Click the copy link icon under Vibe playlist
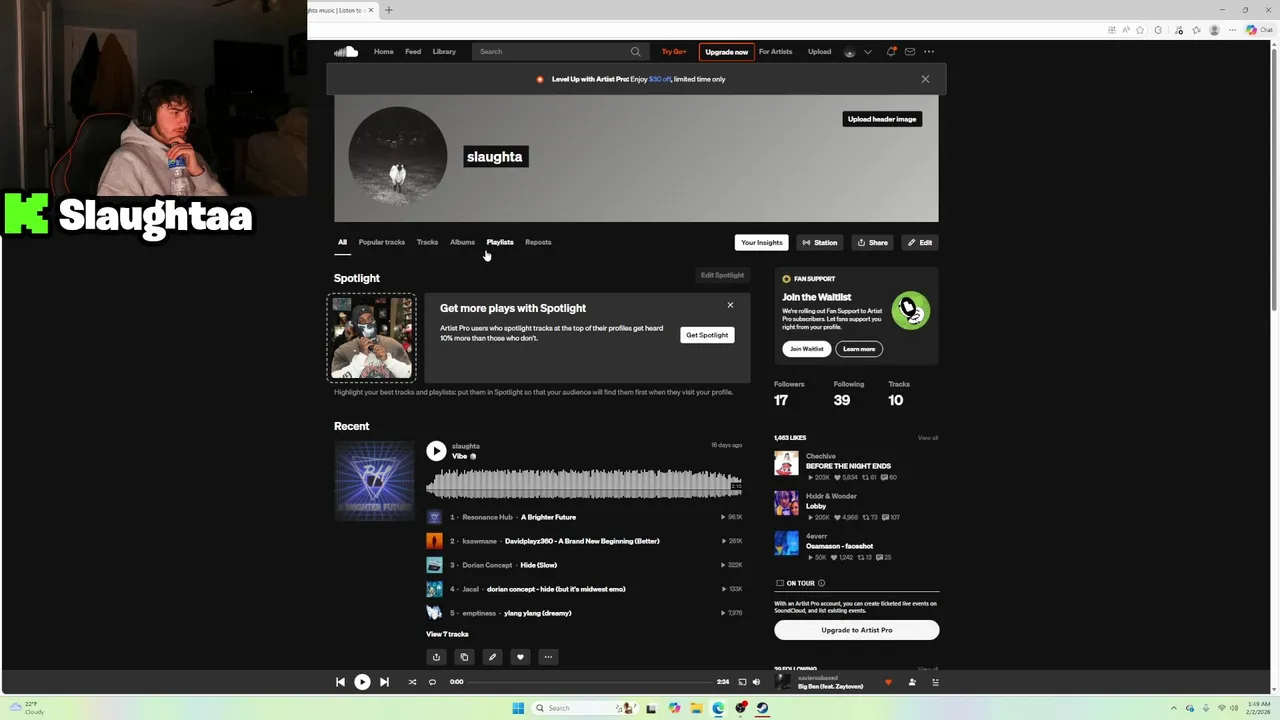 click(464, 657)
